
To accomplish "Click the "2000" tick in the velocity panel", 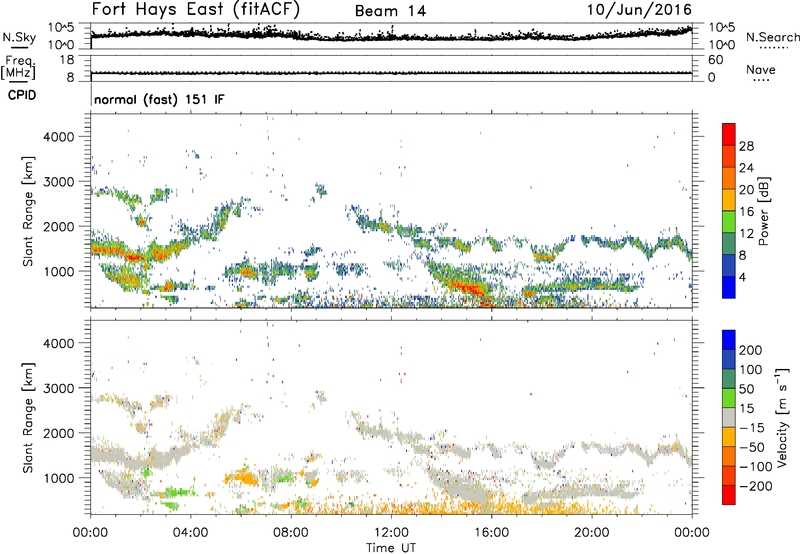I will point(58,433).
